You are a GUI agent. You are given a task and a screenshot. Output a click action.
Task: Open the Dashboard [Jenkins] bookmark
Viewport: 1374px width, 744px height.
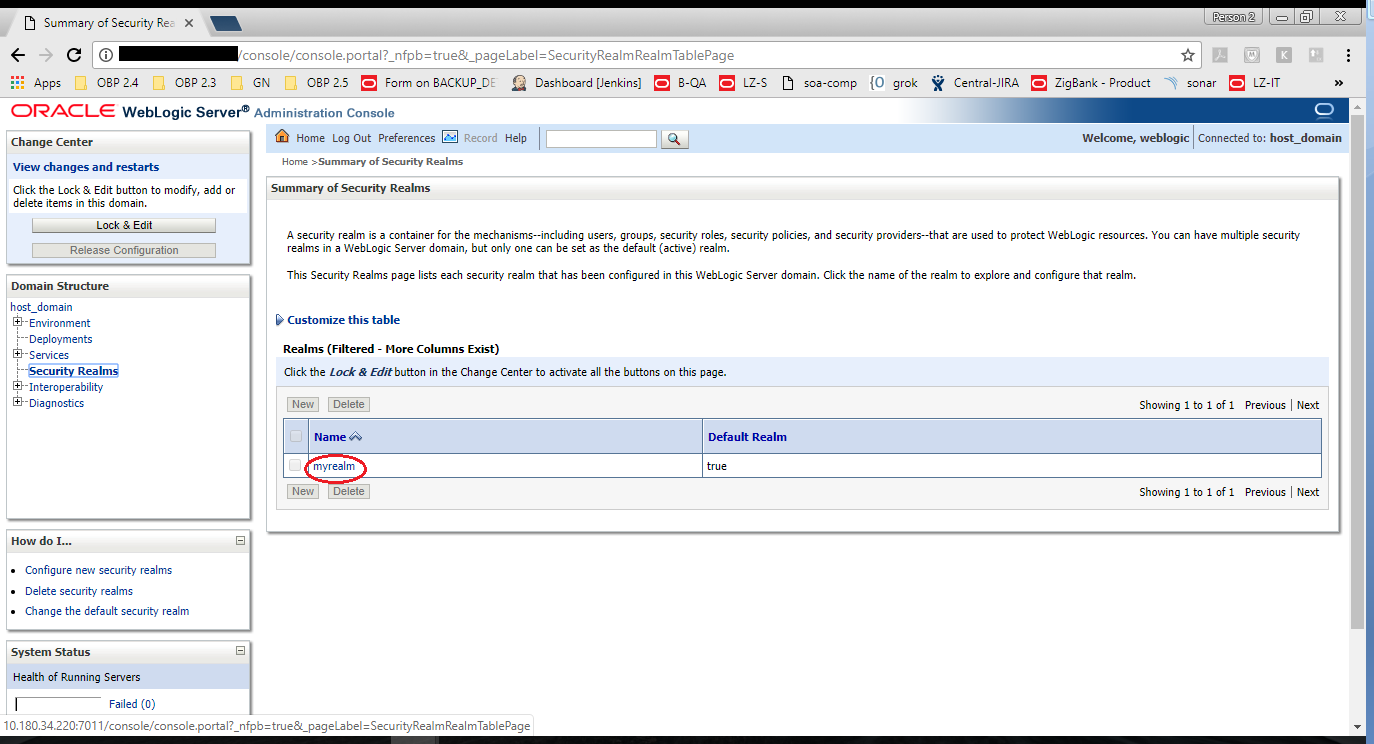577,83
